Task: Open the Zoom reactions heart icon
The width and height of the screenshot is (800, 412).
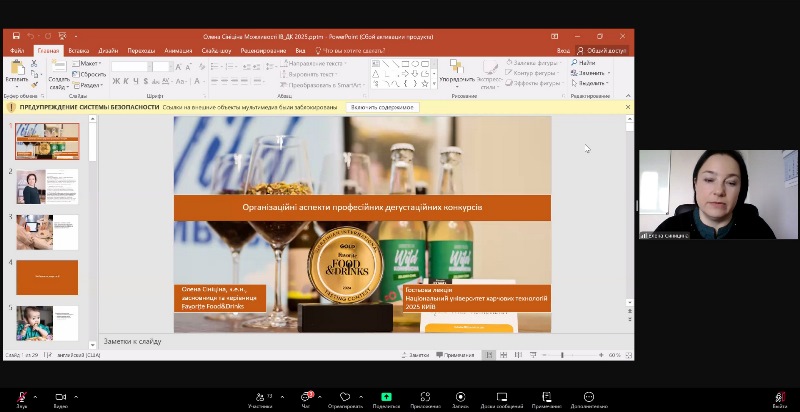Action: pos(345,397)
